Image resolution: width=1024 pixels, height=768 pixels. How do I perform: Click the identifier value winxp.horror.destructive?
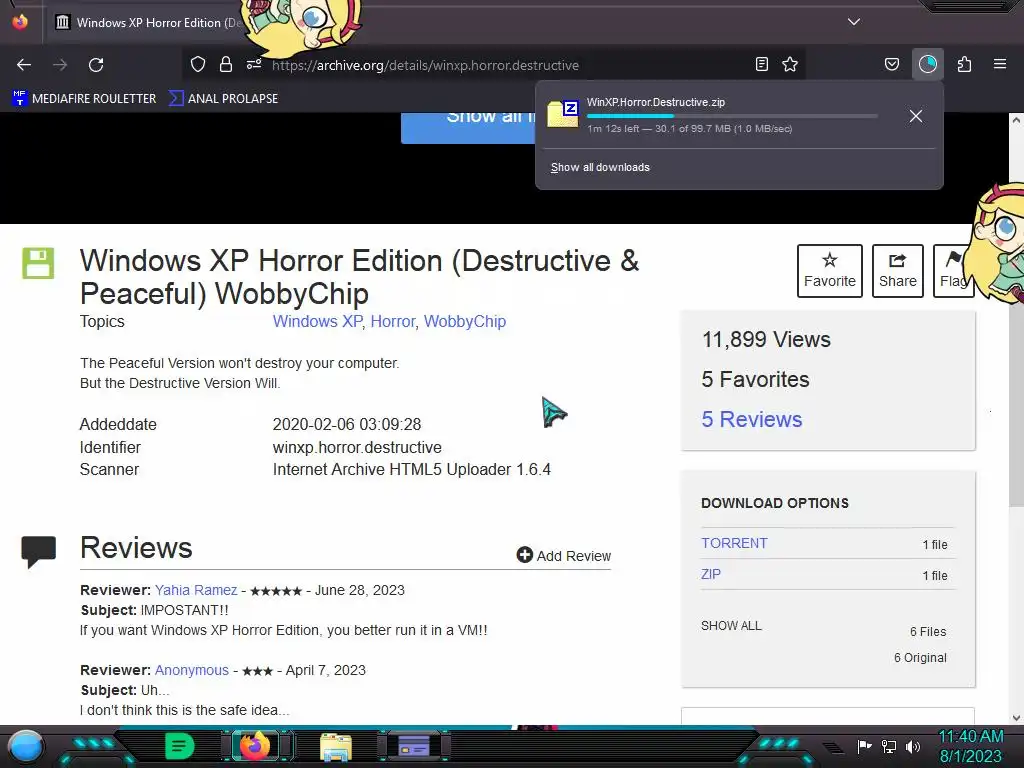(x=357, y=447)
